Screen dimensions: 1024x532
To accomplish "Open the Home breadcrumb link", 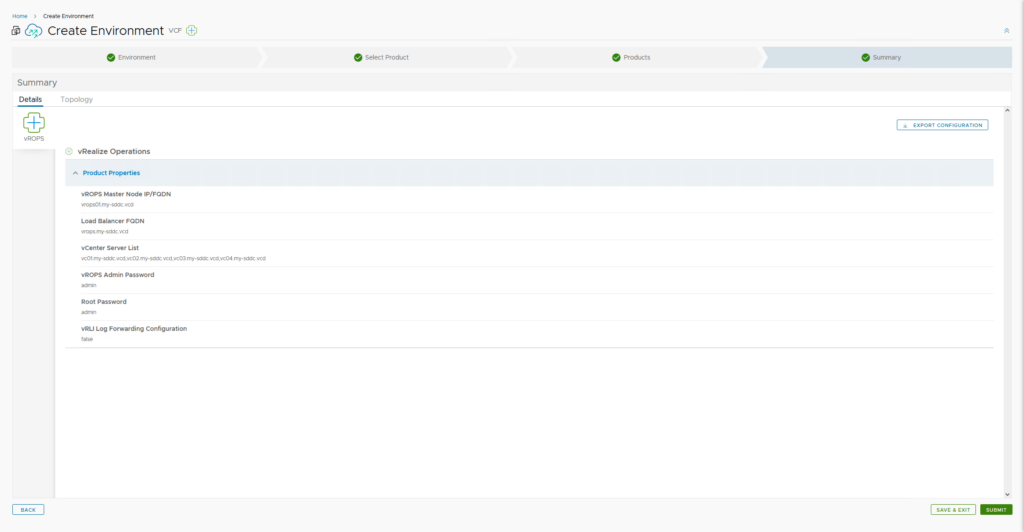I will coord(20,16).
